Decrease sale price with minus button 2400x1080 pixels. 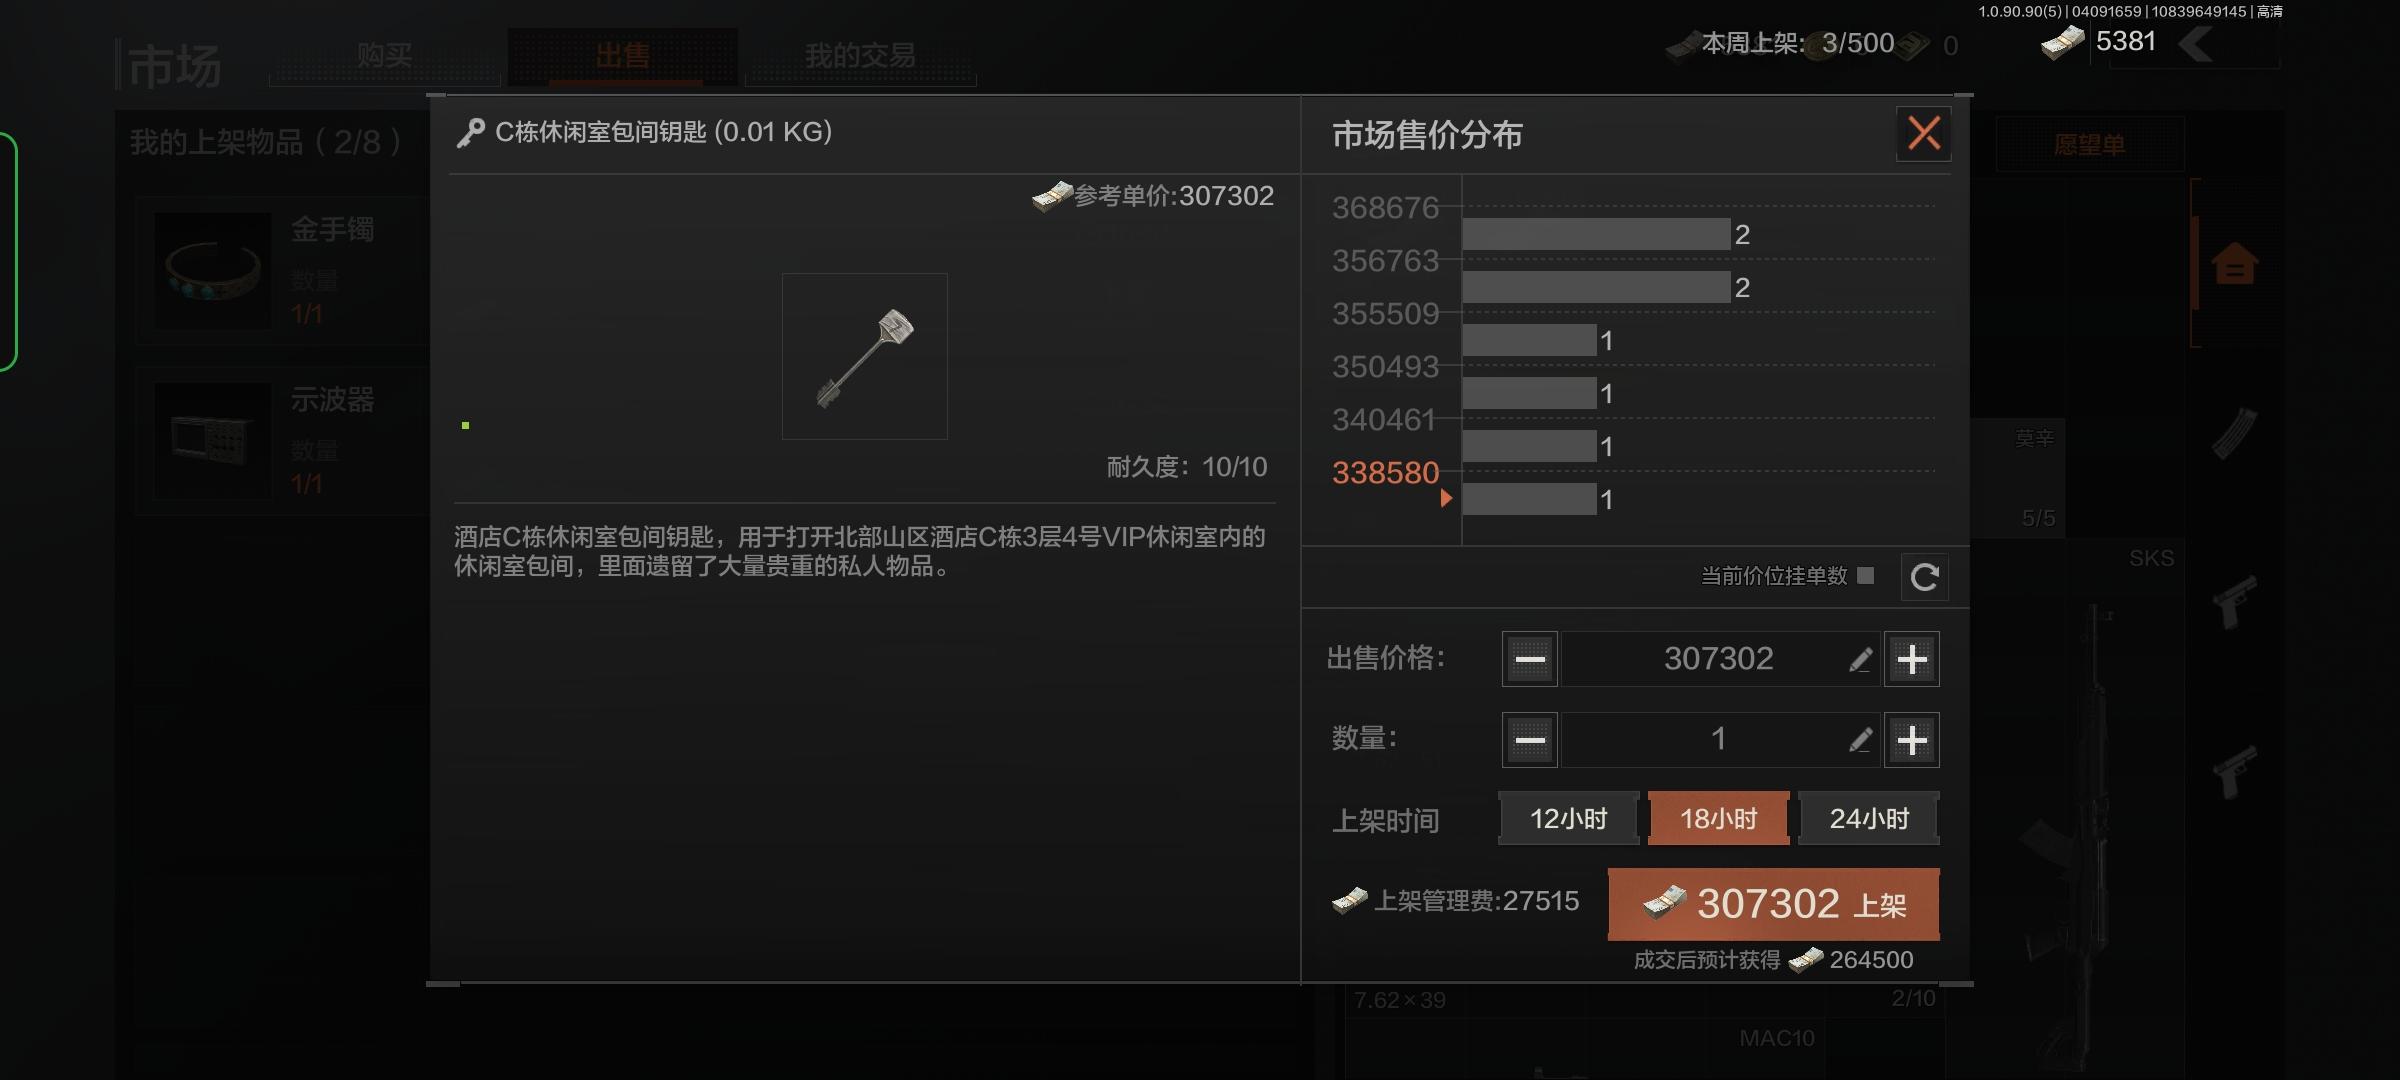pos(1530,659)
